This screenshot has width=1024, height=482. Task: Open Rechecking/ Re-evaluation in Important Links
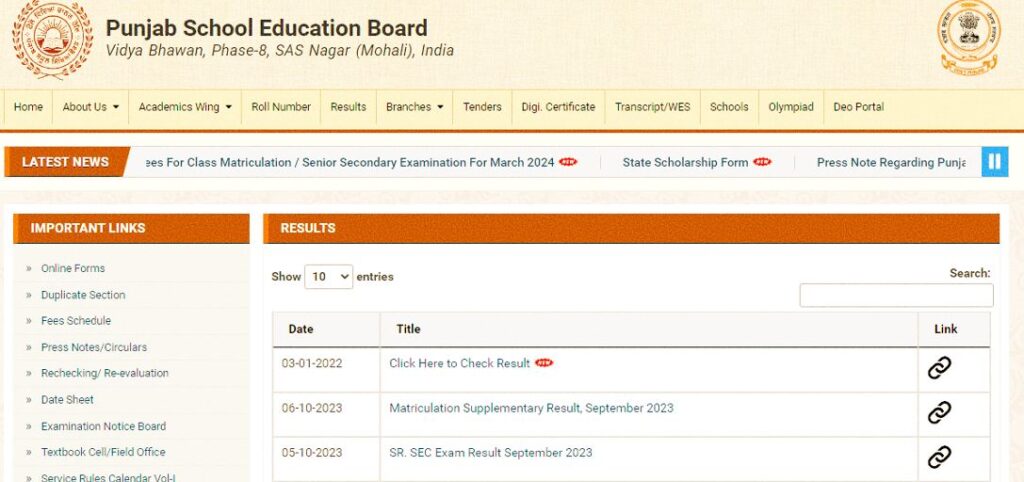click(x=104, y=373)
